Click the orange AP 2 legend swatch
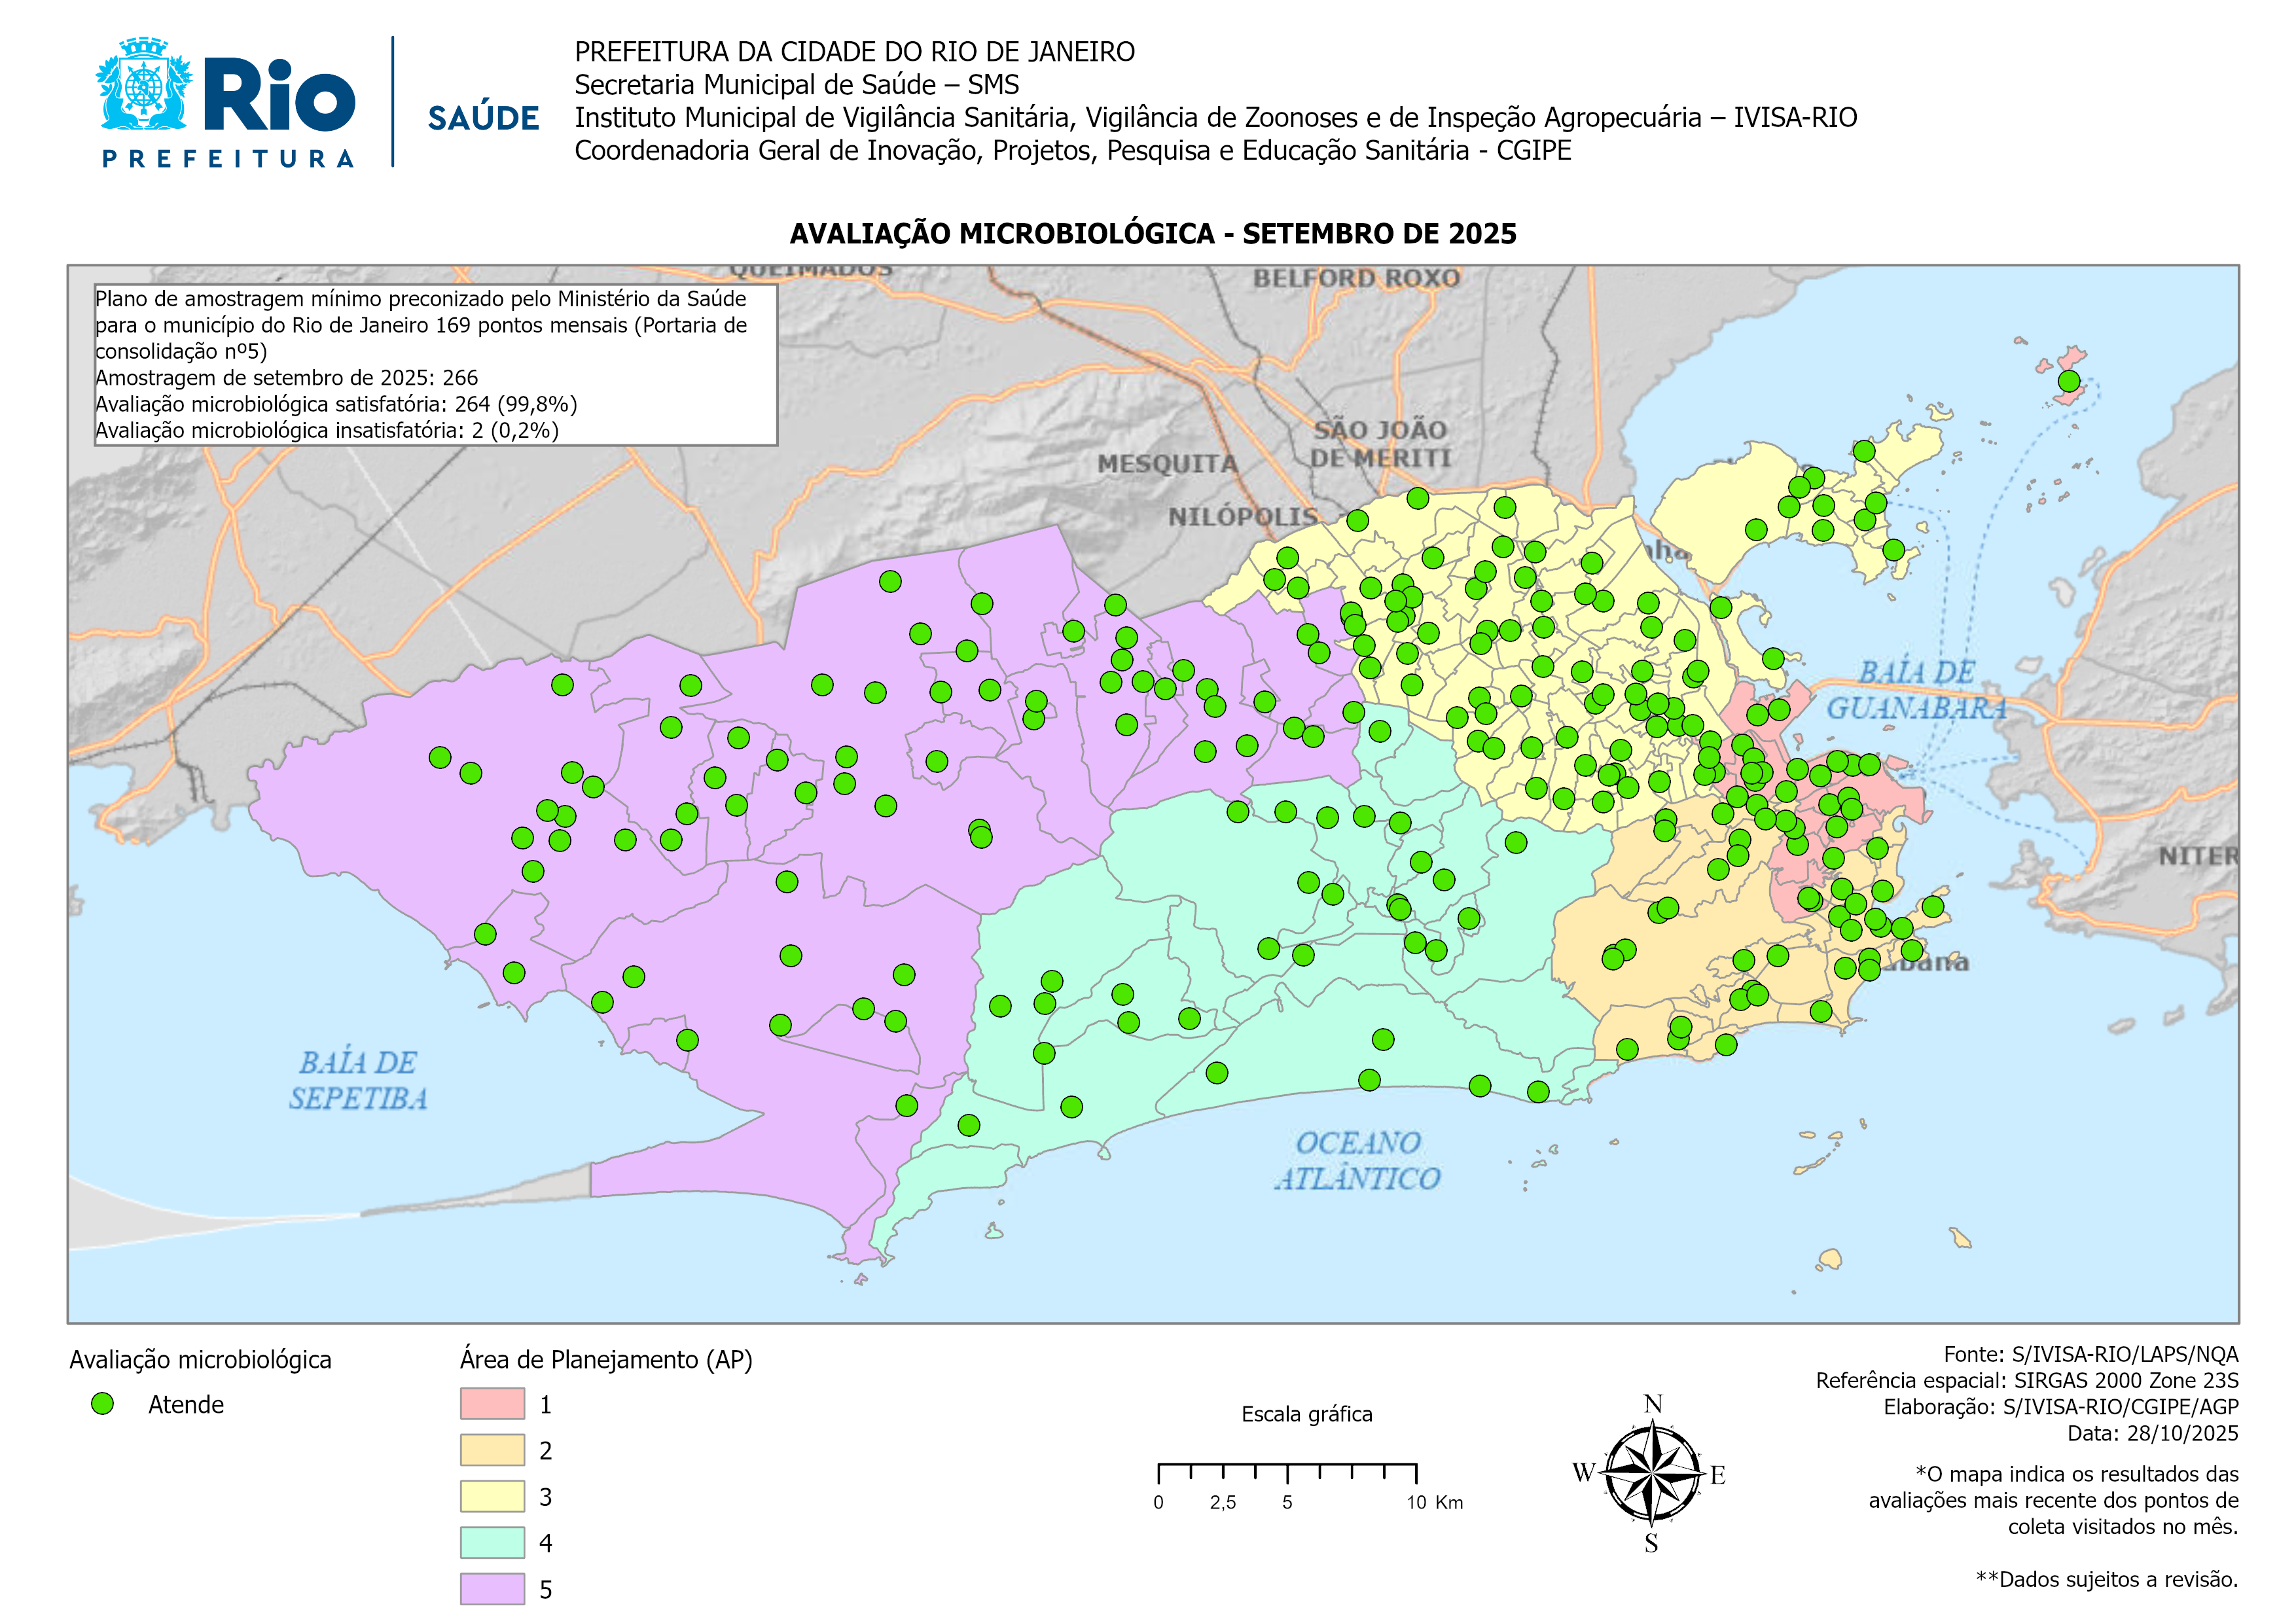This screenshot has width=2296, height=1623. (x=492, y=1450)
